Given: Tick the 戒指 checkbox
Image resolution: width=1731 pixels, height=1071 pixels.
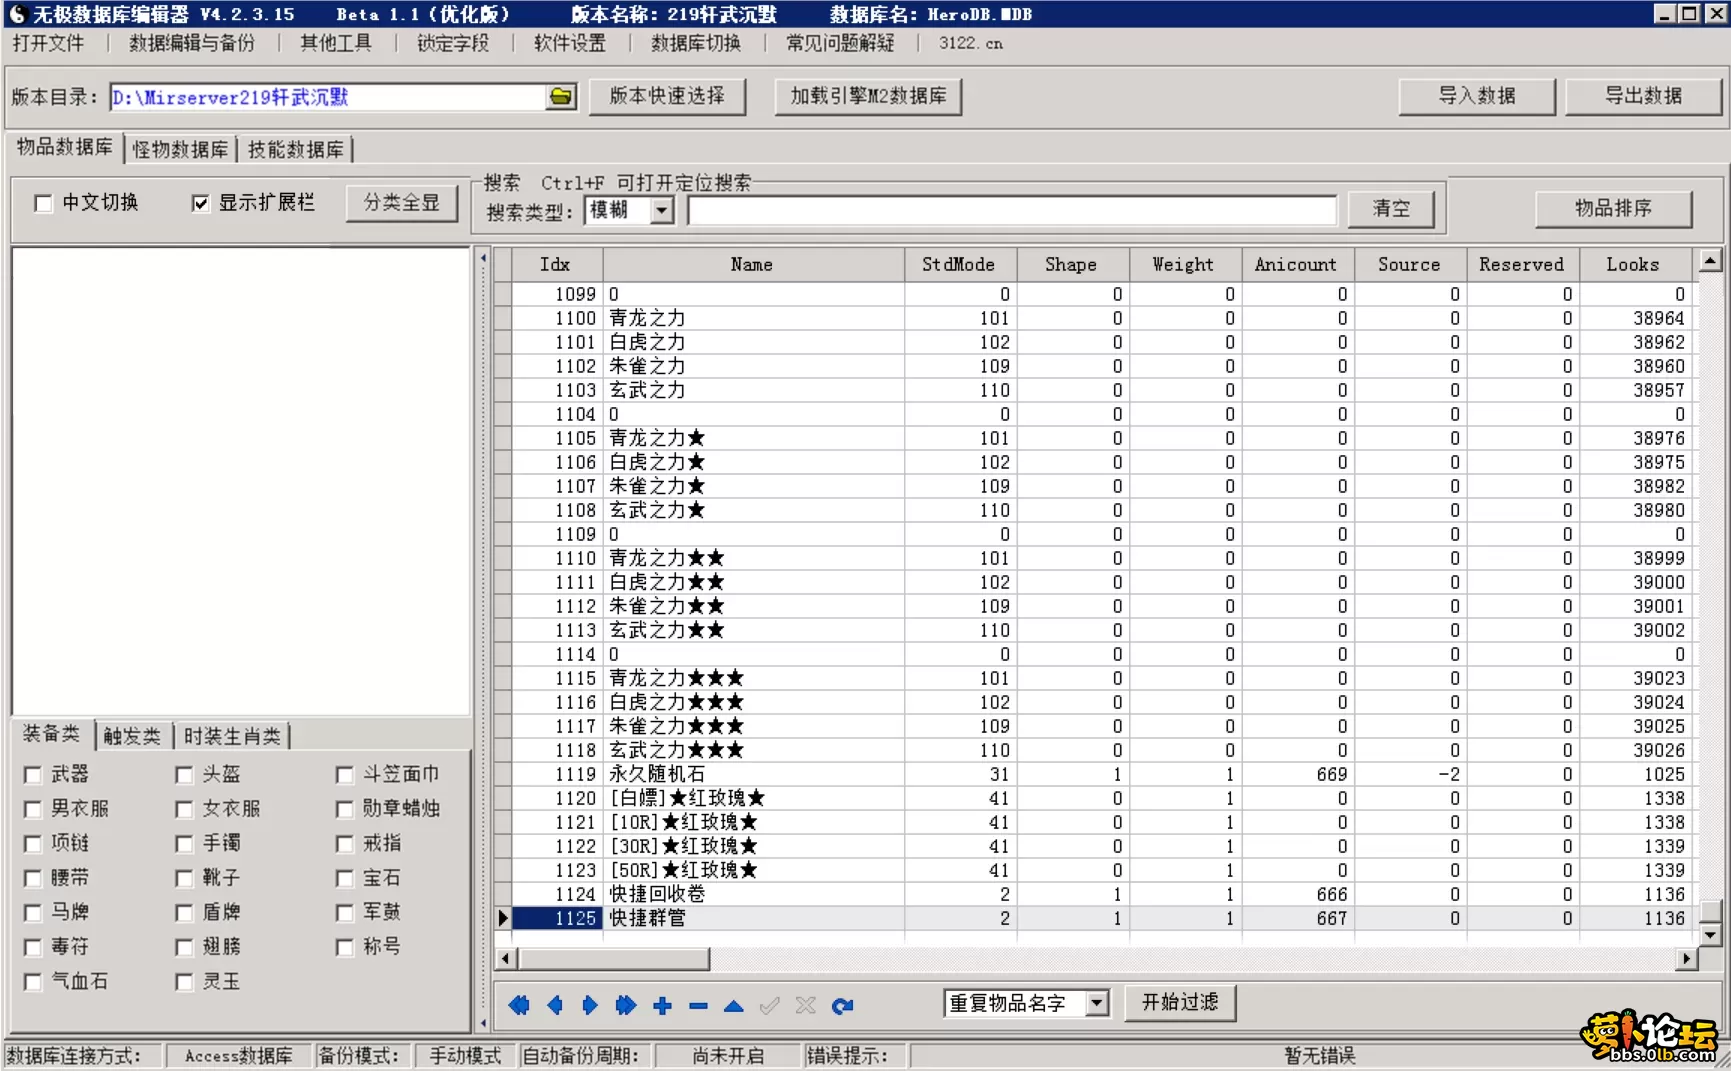Looking at the screenshot, I should click(x=345, y=844).
